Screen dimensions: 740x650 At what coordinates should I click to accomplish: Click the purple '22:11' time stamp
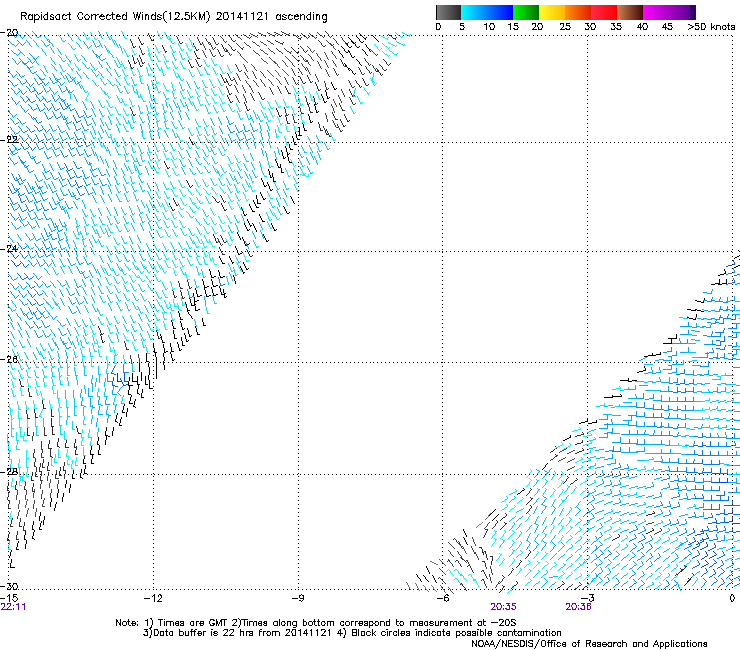coord(13,607)
